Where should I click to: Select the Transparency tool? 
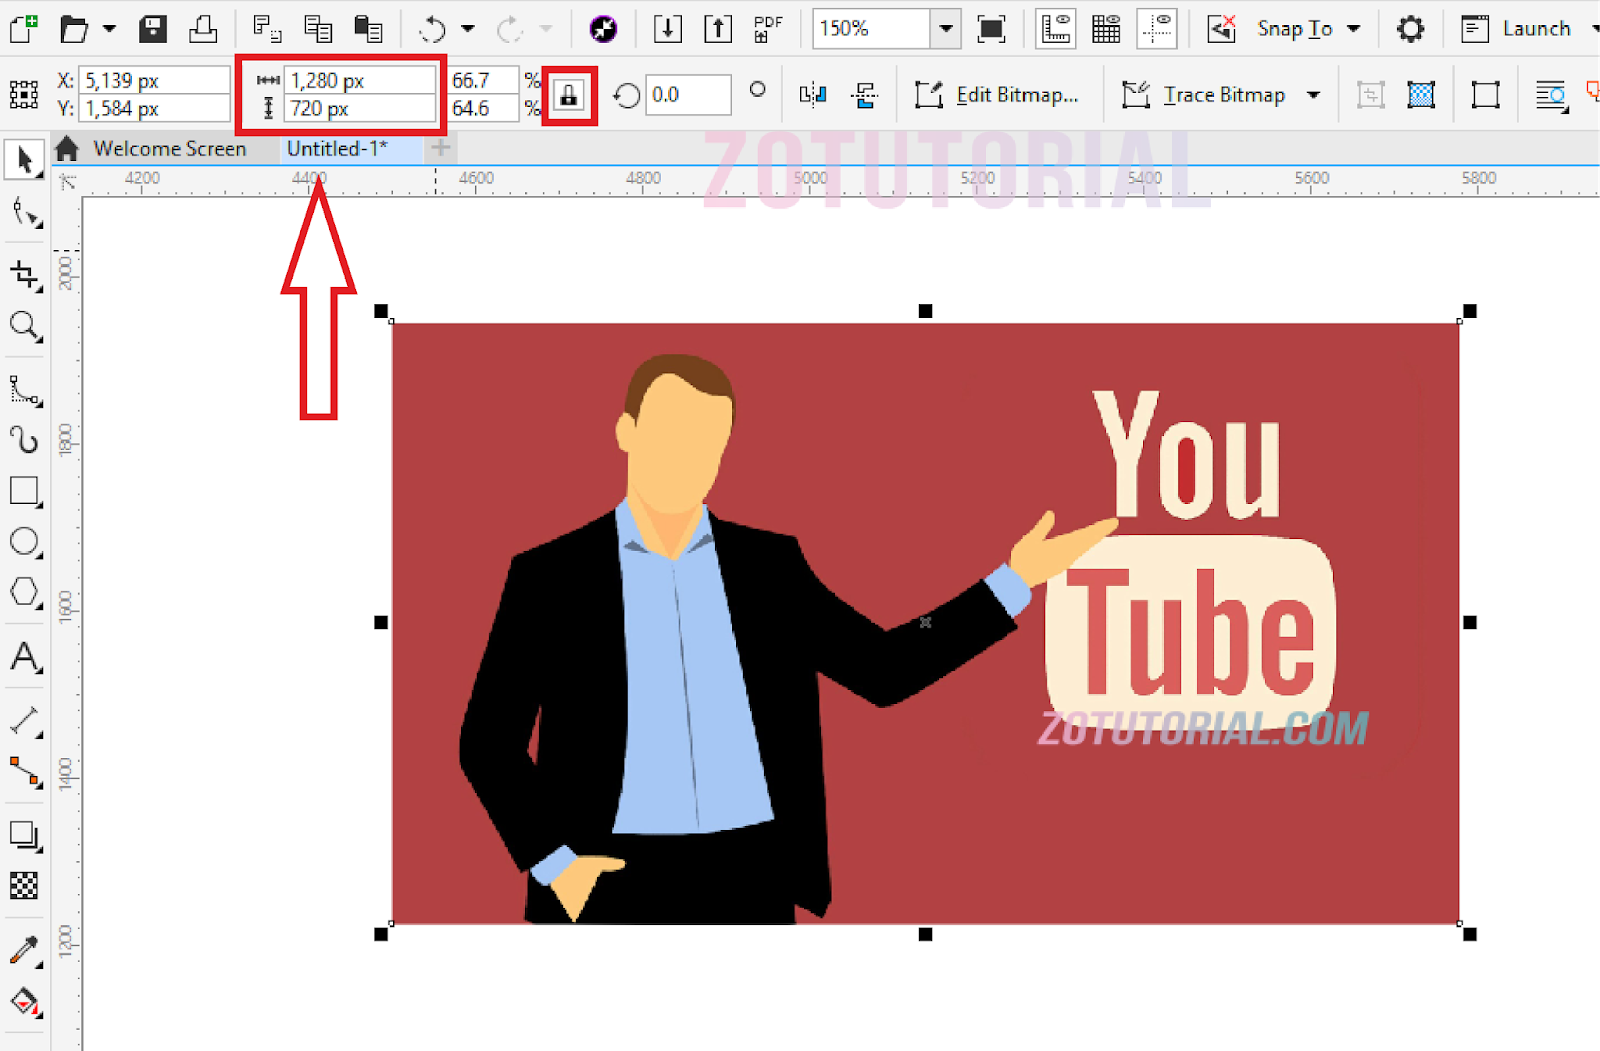point(25,886)
